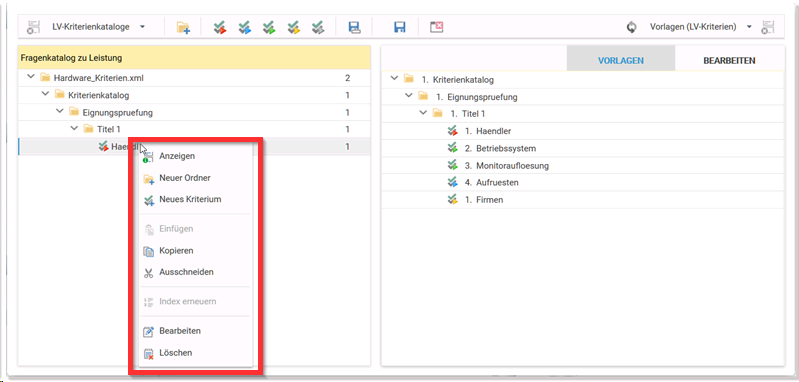The image size is (799, 382).
Task: Click the close window icon with red X
Action: (x=436, y=28)
